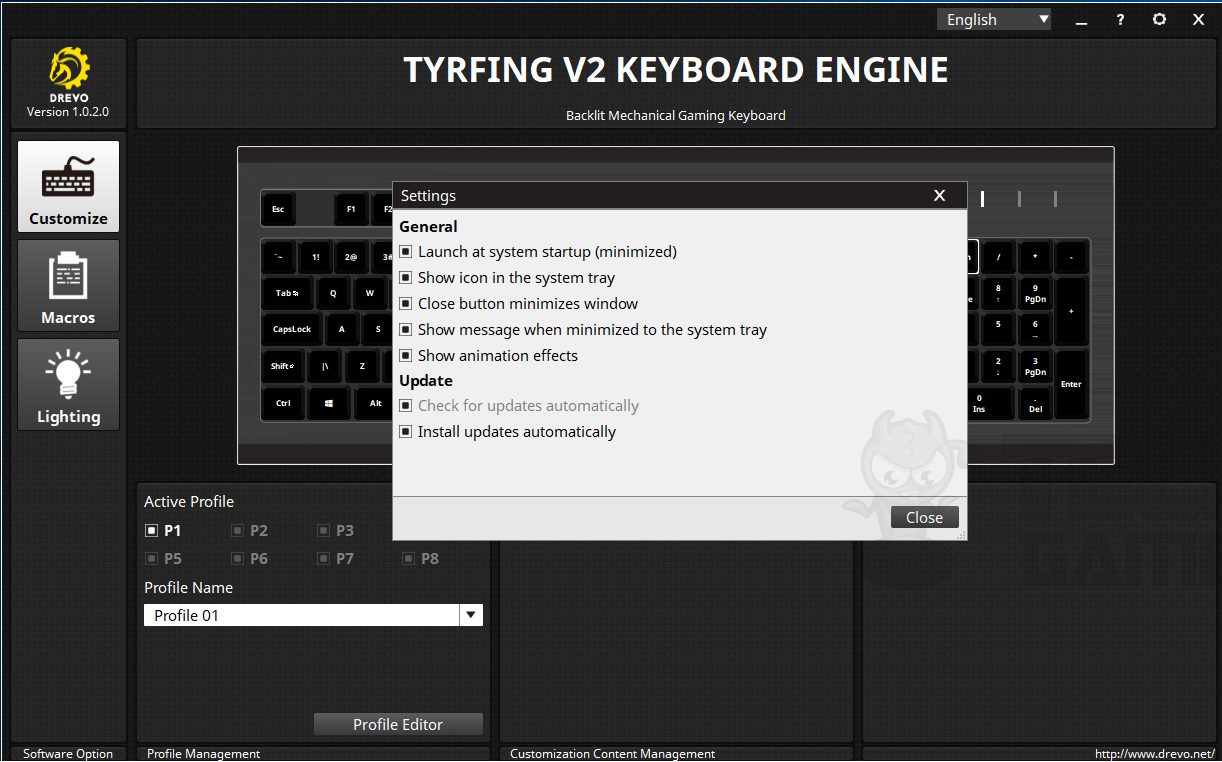Select active profile P6
This screenshot has height=762, width=1222.
(249, 559)
